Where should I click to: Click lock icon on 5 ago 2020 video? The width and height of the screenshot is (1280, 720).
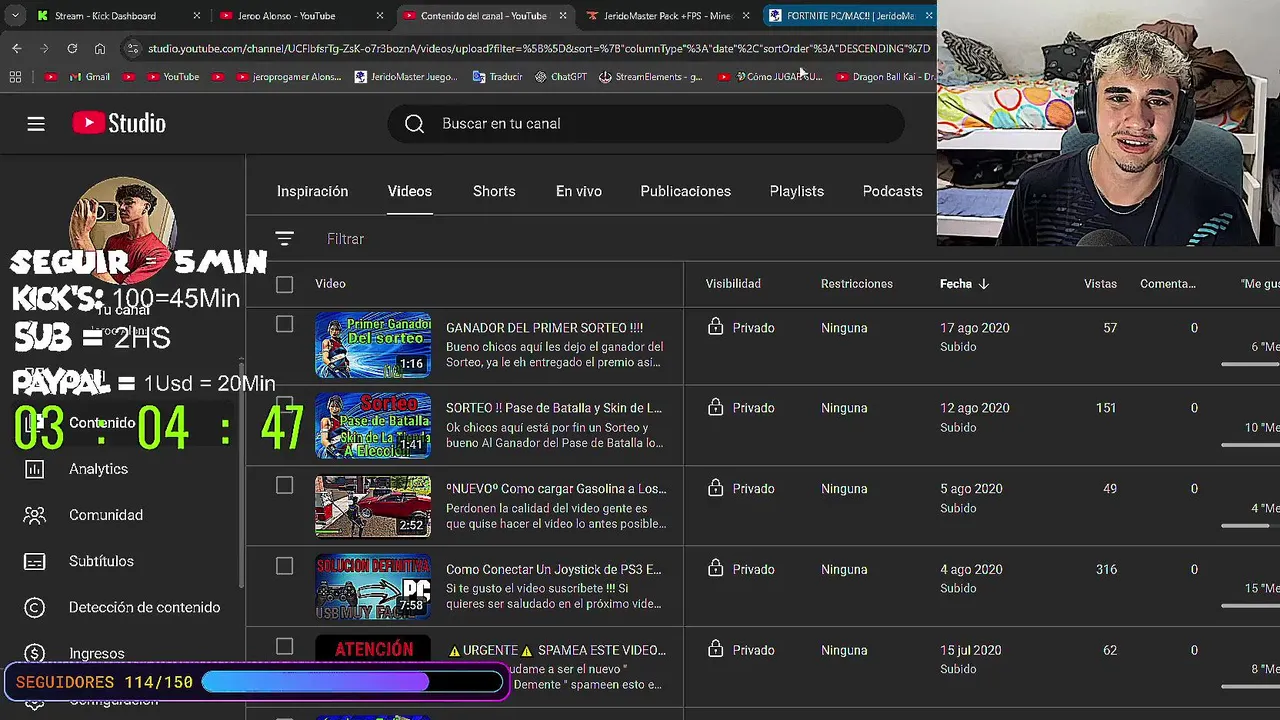point(715,488)
